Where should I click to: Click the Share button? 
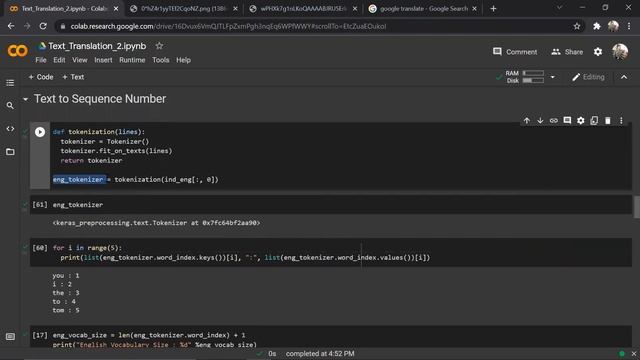pos(567,52)
